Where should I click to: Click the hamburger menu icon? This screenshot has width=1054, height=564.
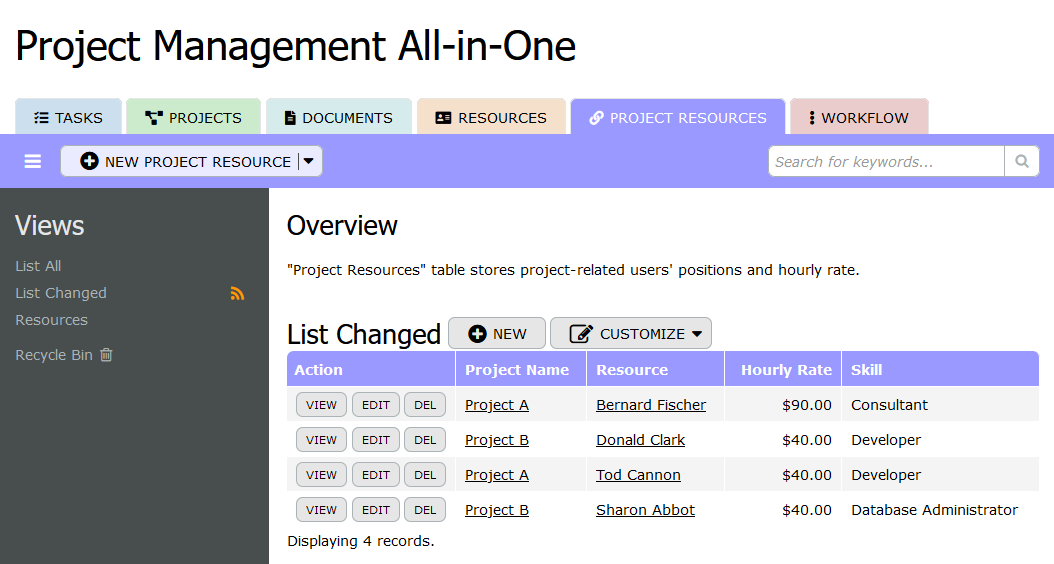coord(33,161)
